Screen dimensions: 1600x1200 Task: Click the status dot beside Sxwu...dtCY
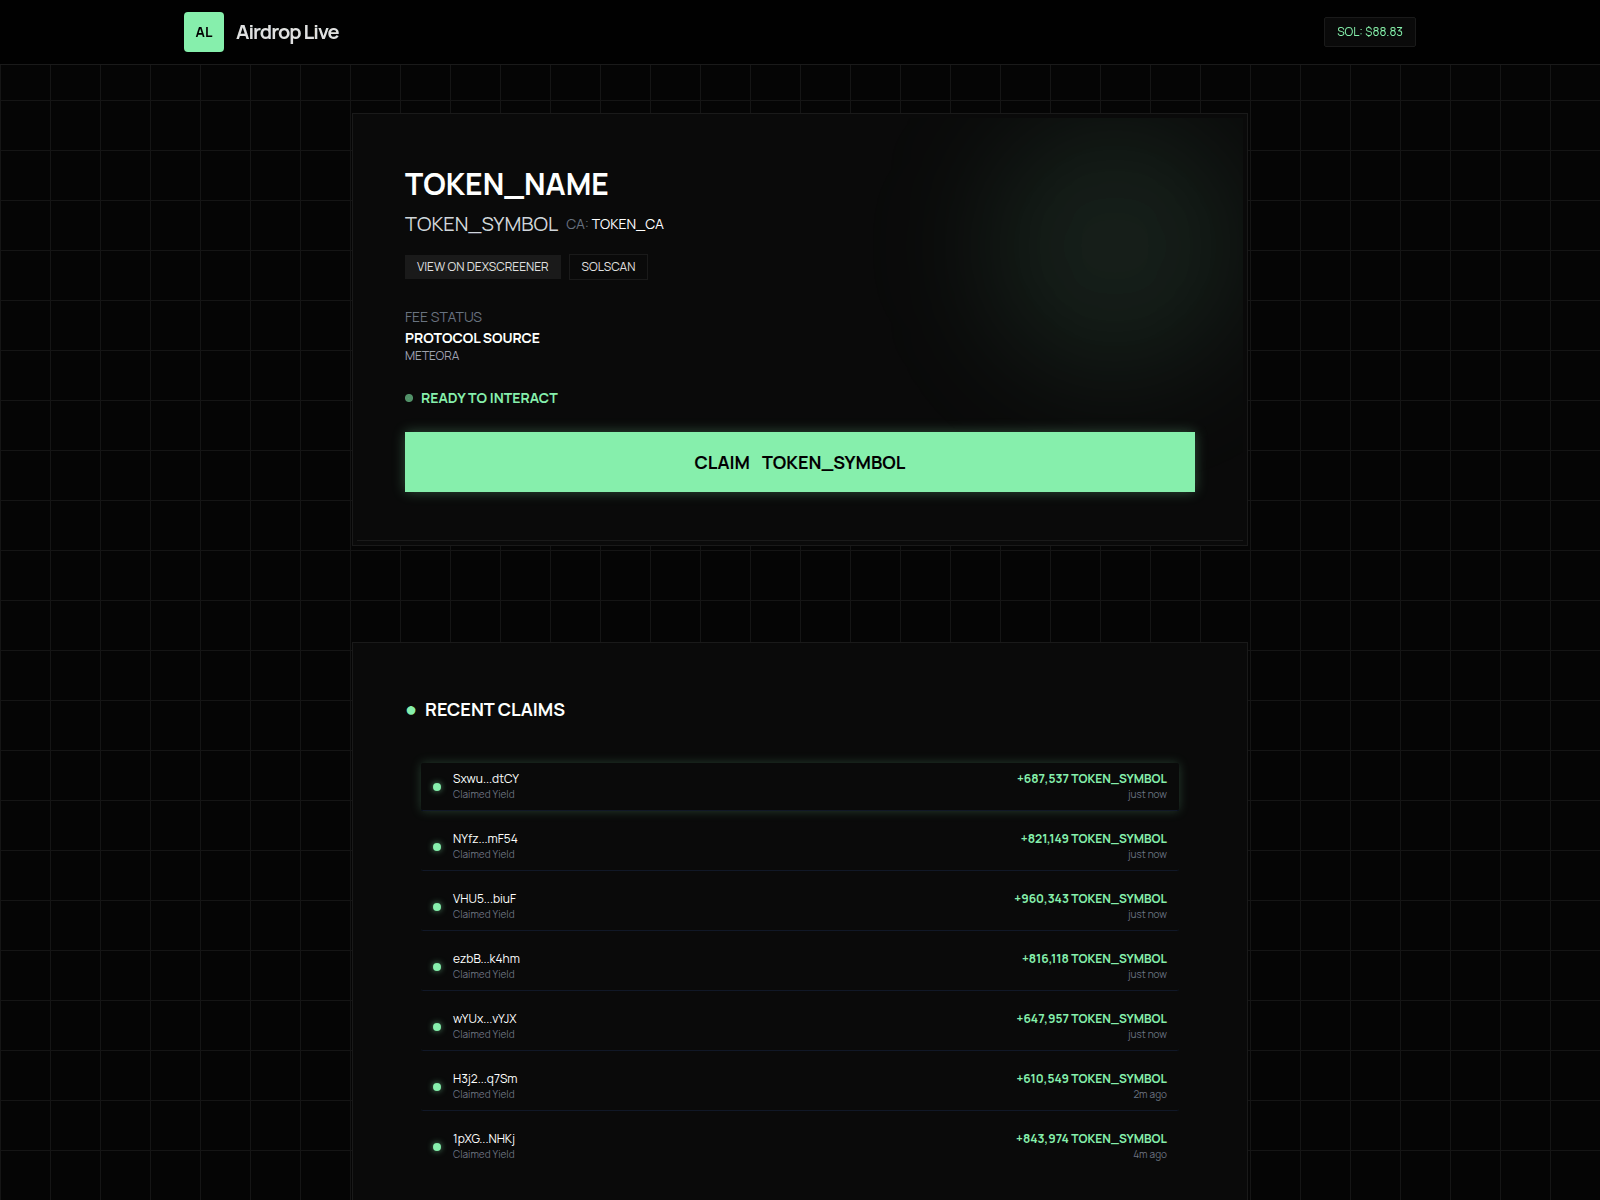pyautogui.click(x=437, y=787)
